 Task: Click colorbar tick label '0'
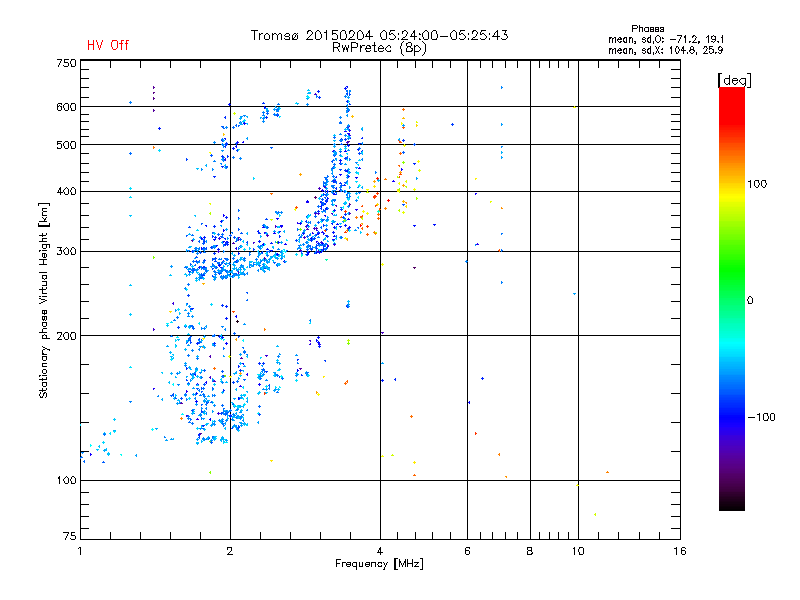coord(750,301)
